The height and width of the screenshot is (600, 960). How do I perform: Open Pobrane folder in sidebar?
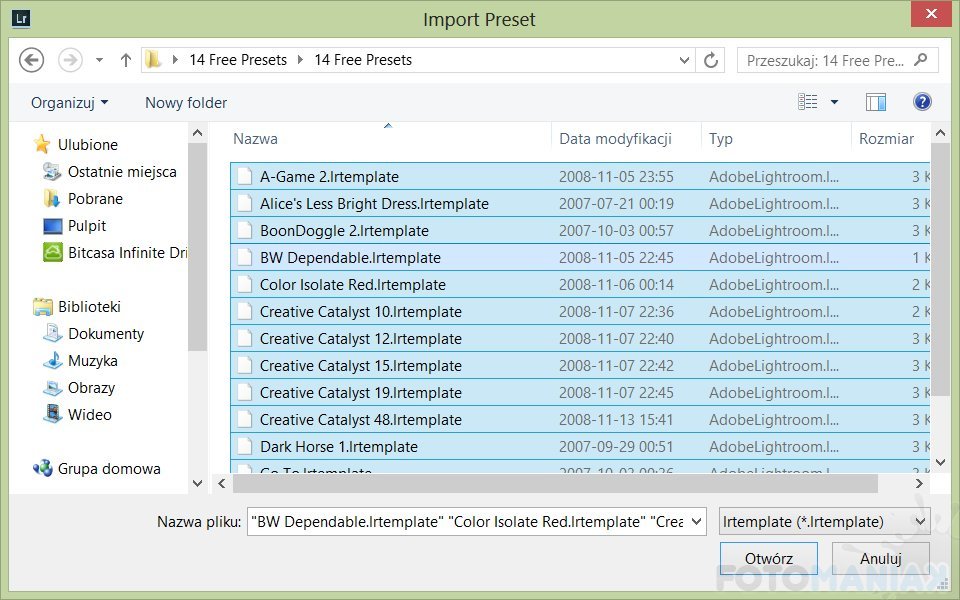95,199
